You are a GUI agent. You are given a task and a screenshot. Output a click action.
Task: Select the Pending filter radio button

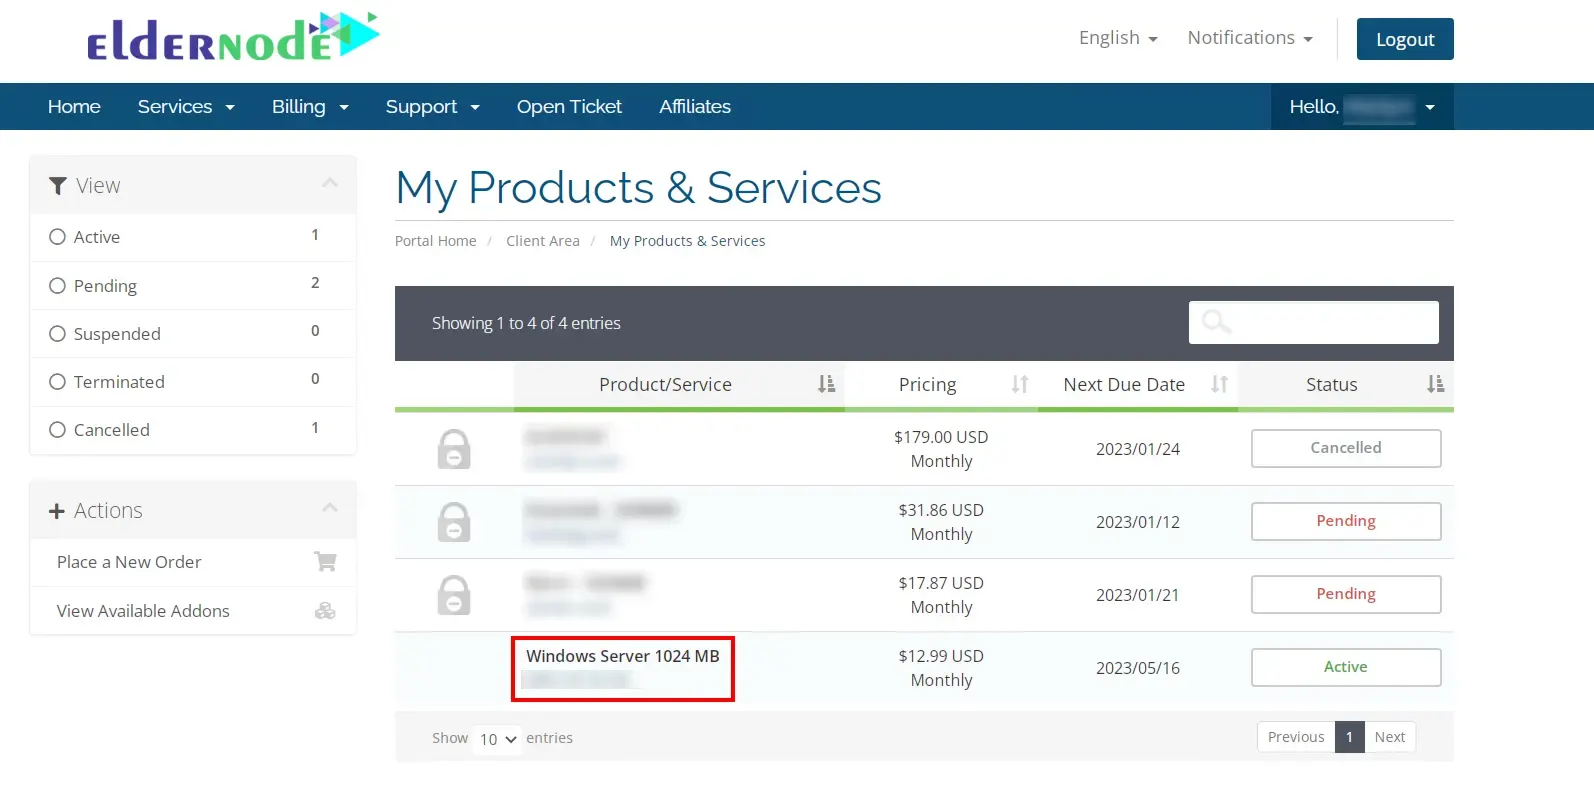(x=58, y=286)
